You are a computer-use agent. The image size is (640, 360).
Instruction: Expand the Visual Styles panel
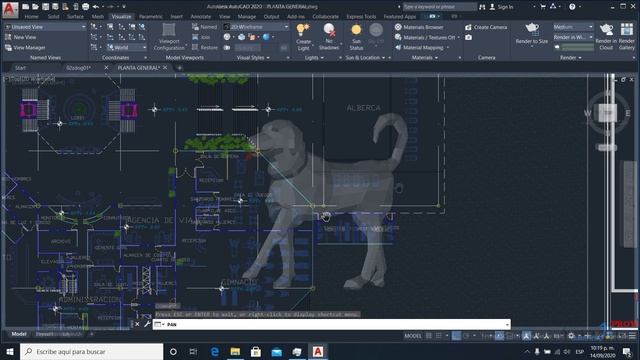(x=253, y=58)
